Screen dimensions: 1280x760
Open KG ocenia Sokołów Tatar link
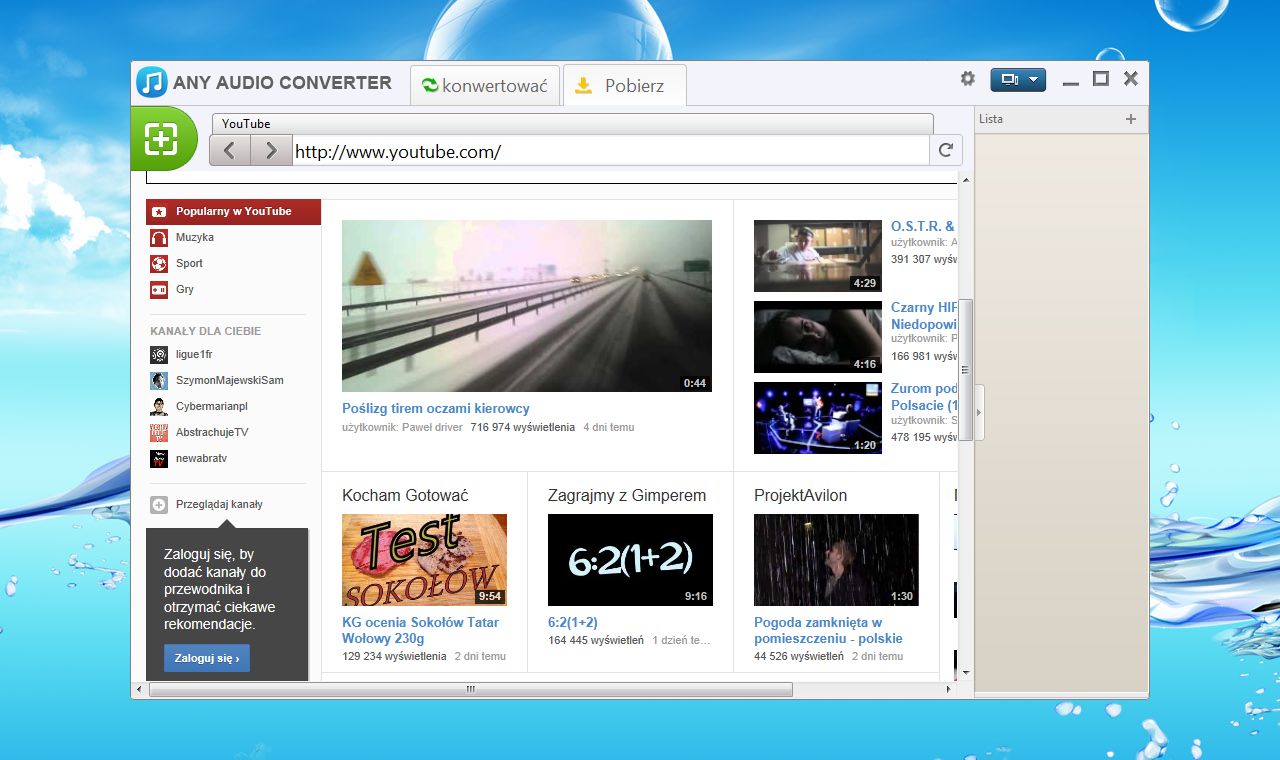coord(420,630)
